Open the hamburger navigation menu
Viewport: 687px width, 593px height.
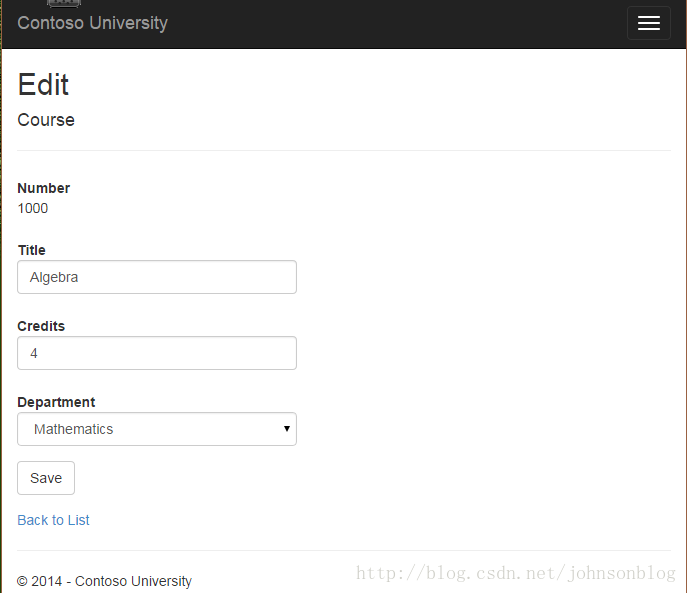[x=648, y=23]
